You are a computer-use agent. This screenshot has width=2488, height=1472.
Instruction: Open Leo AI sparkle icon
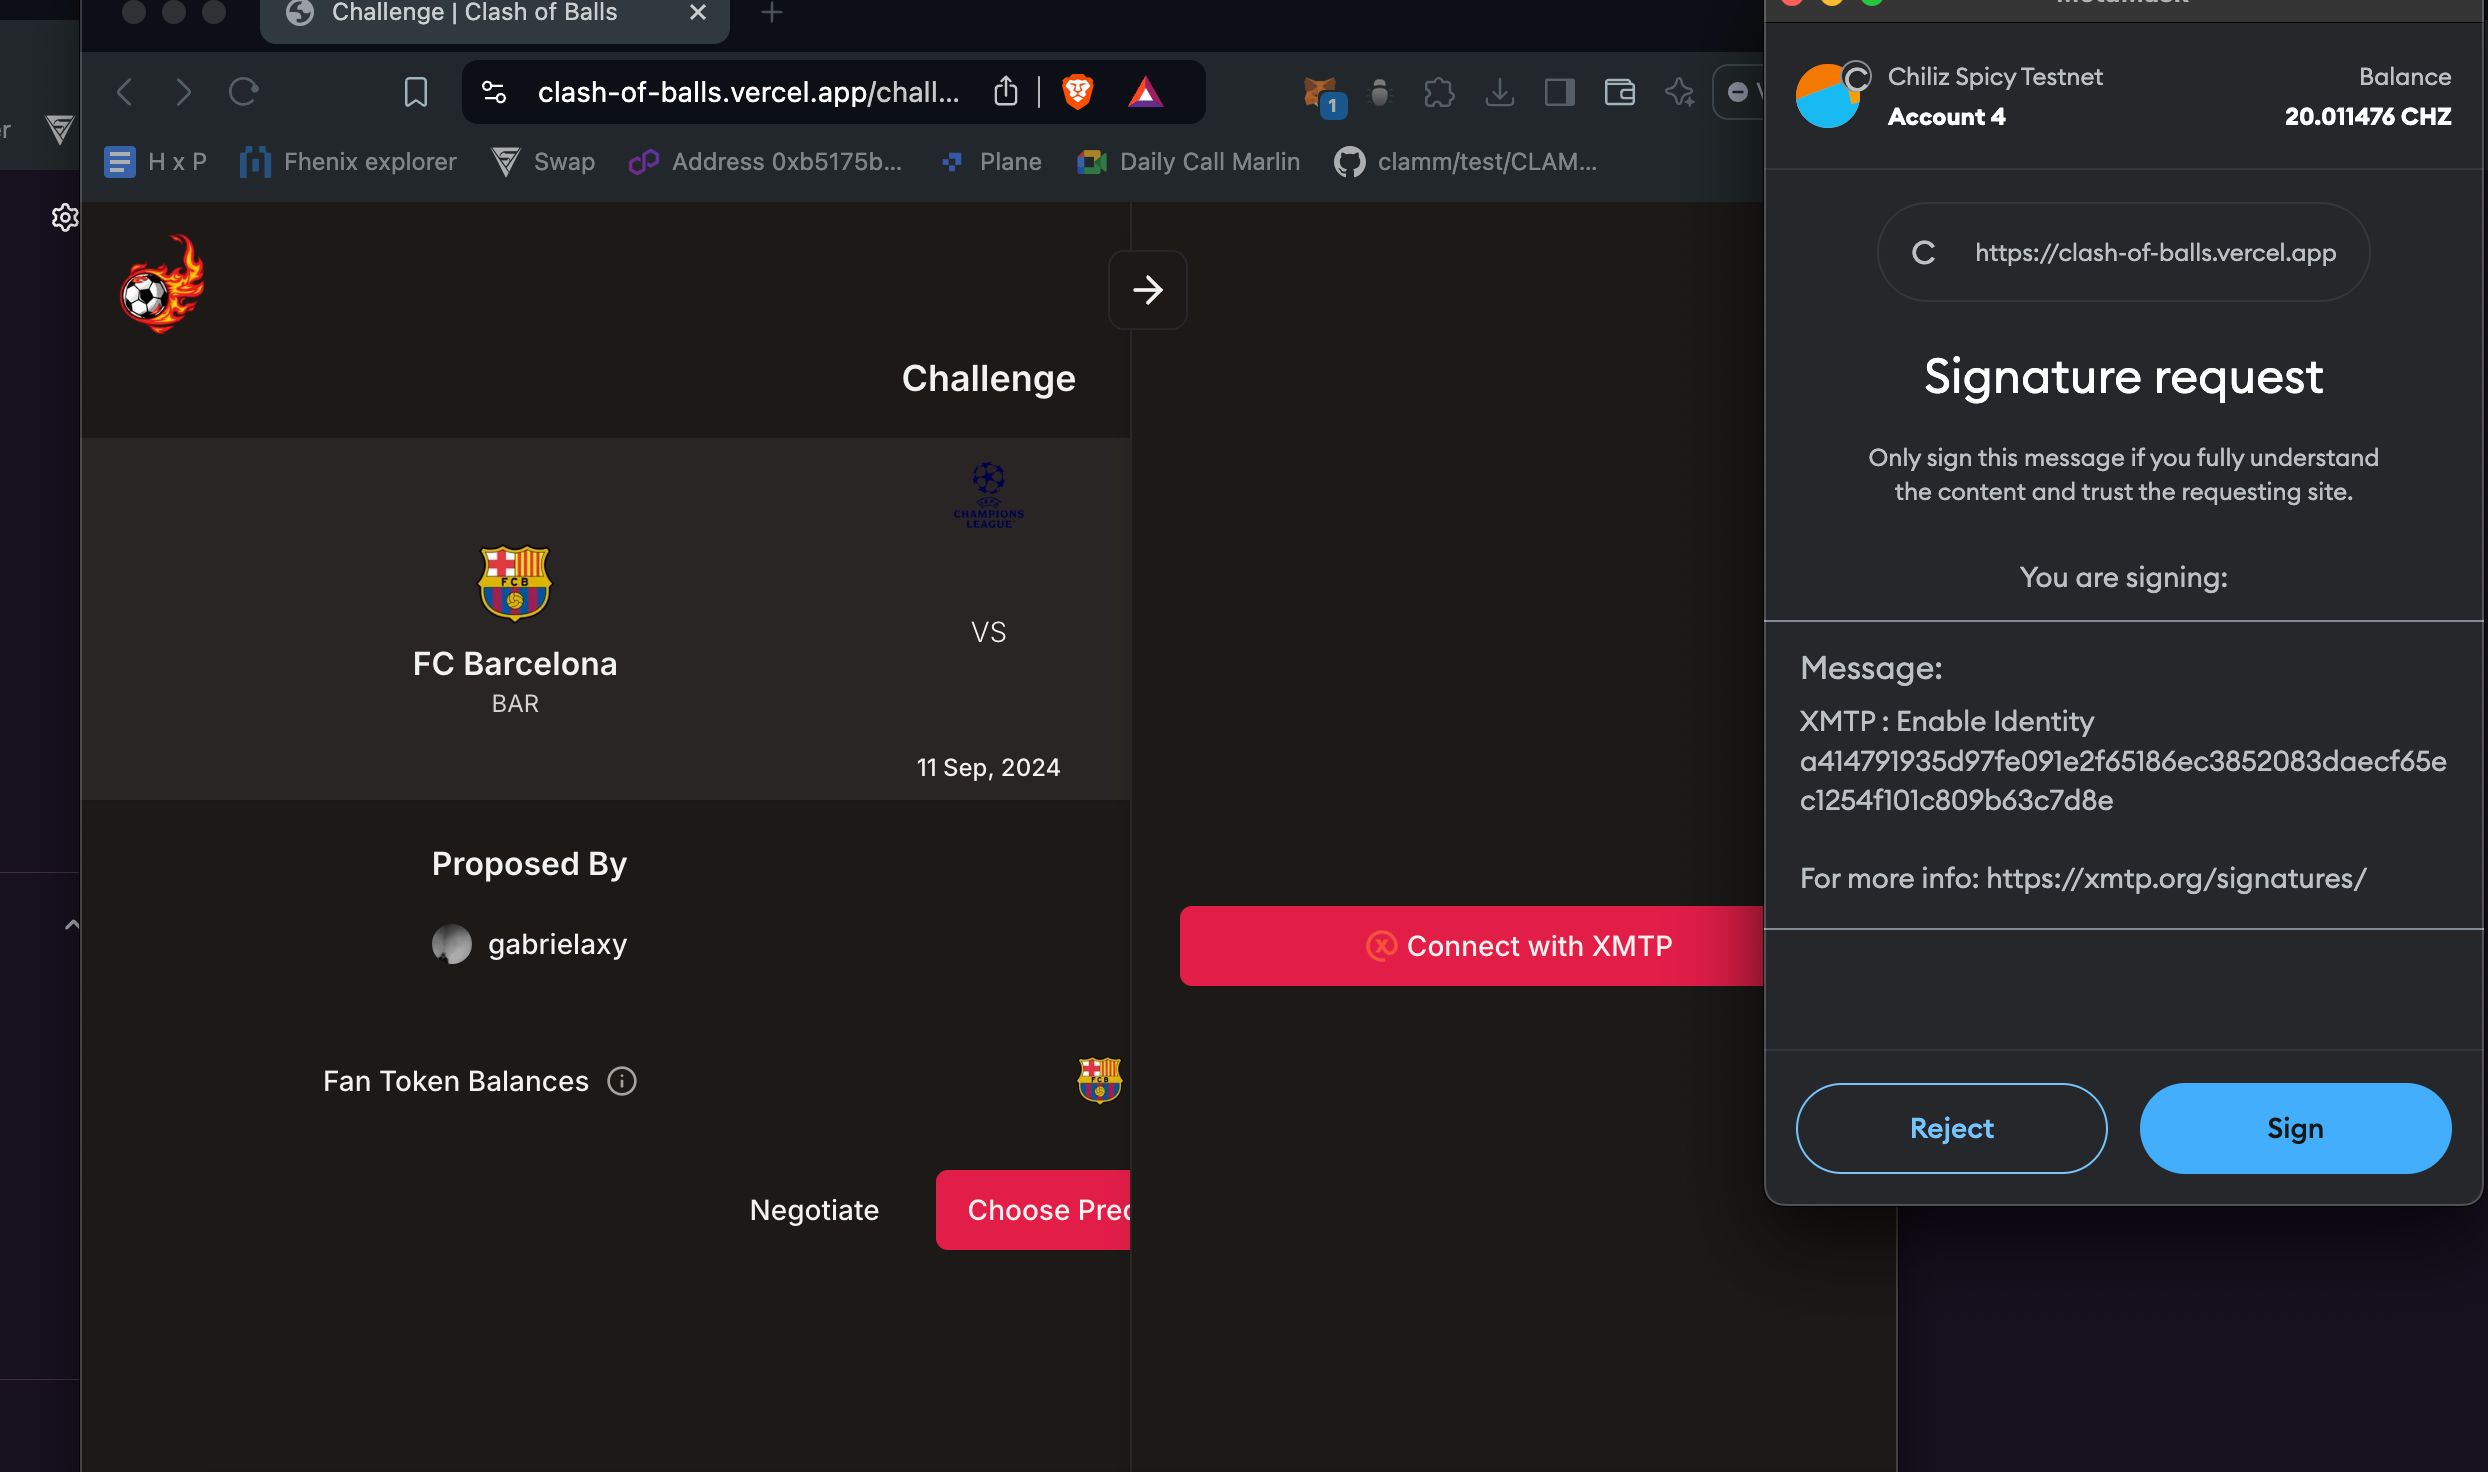(x=1679, y=92)
